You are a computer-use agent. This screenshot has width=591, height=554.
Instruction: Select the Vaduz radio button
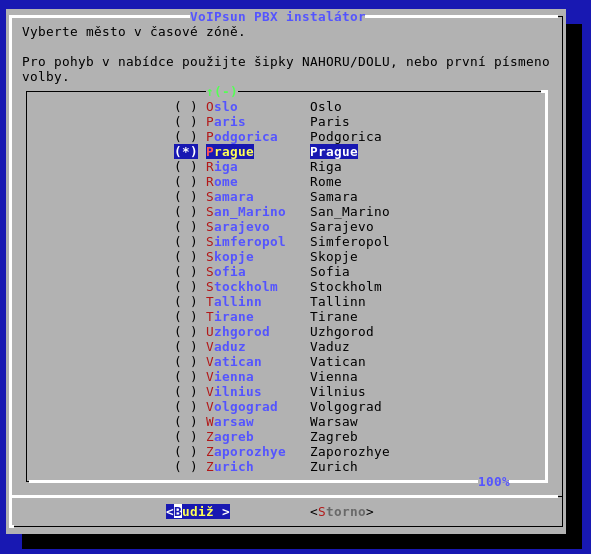point(186,347)
